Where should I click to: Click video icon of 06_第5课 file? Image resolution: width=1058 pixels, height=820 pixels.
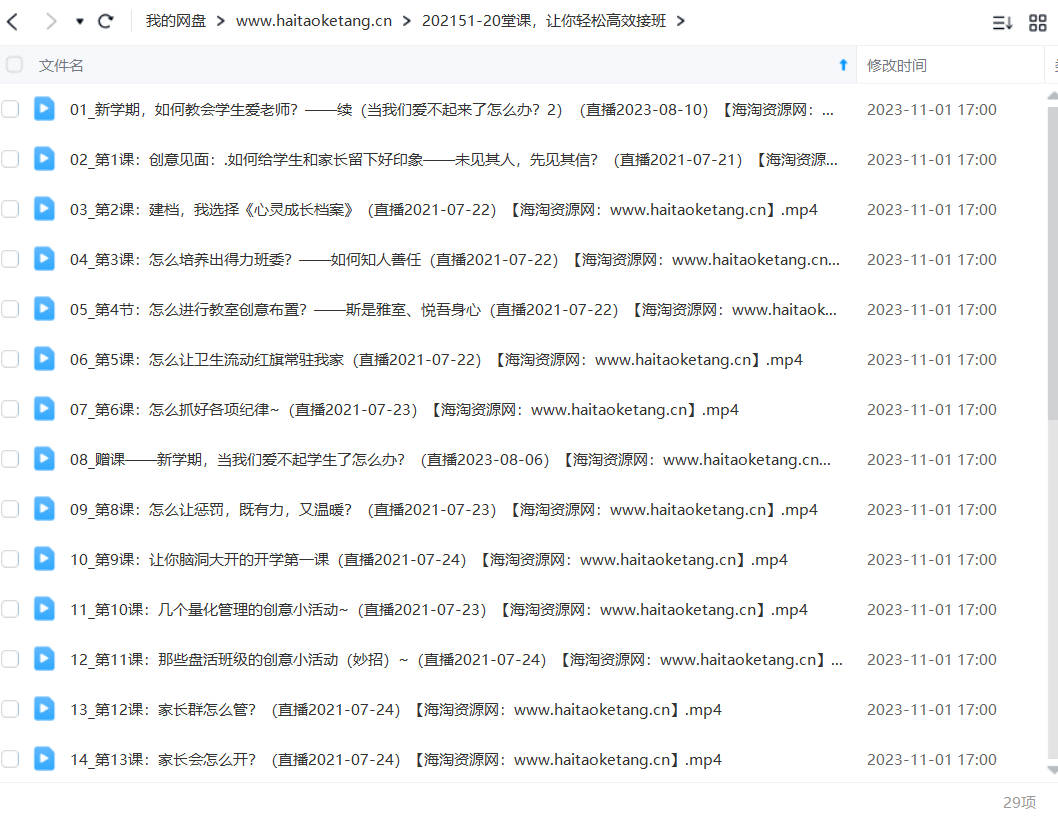(44, 358)
